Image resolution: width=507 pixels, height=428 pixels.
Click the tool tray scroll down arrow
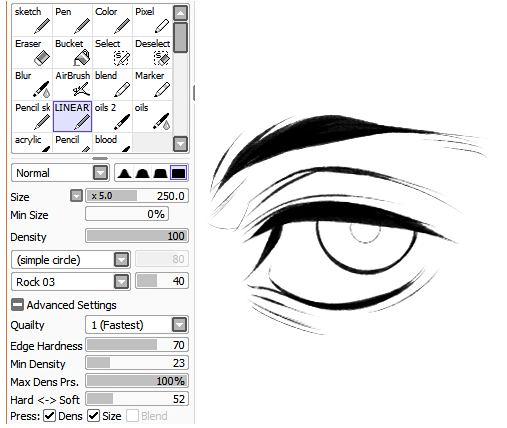180,144
